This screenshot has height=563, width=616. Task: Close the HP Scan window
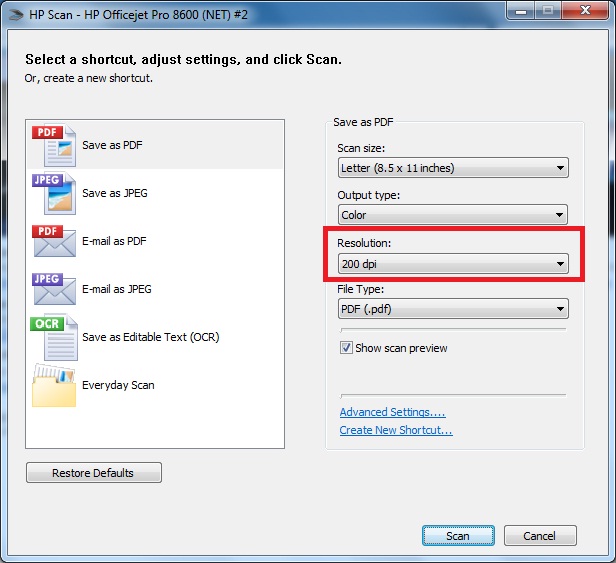tap(585, 11)
